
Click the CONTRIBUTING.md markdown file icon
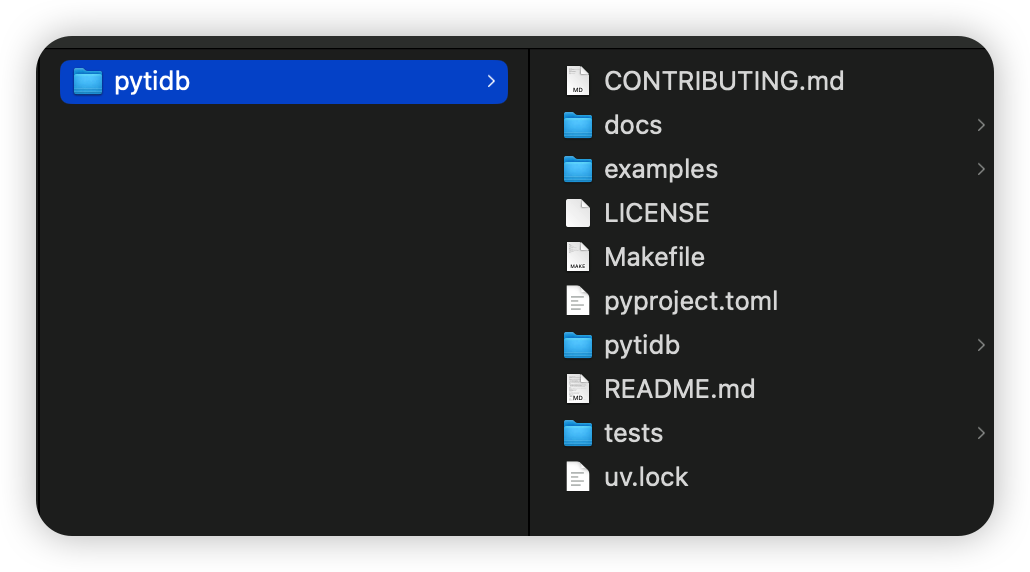coord(578,81)
